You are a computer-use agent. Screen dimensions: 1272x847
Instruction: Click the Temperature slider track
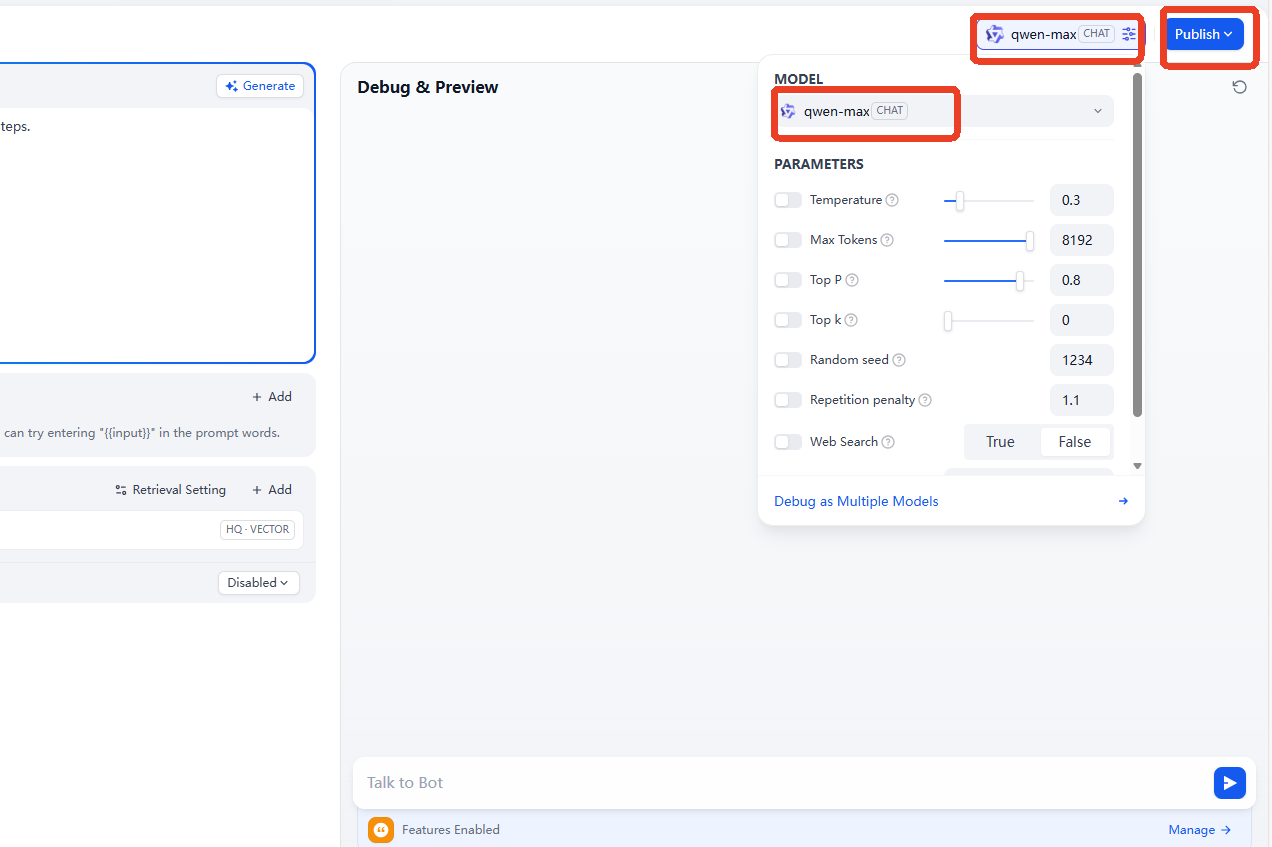coord(989,200)
